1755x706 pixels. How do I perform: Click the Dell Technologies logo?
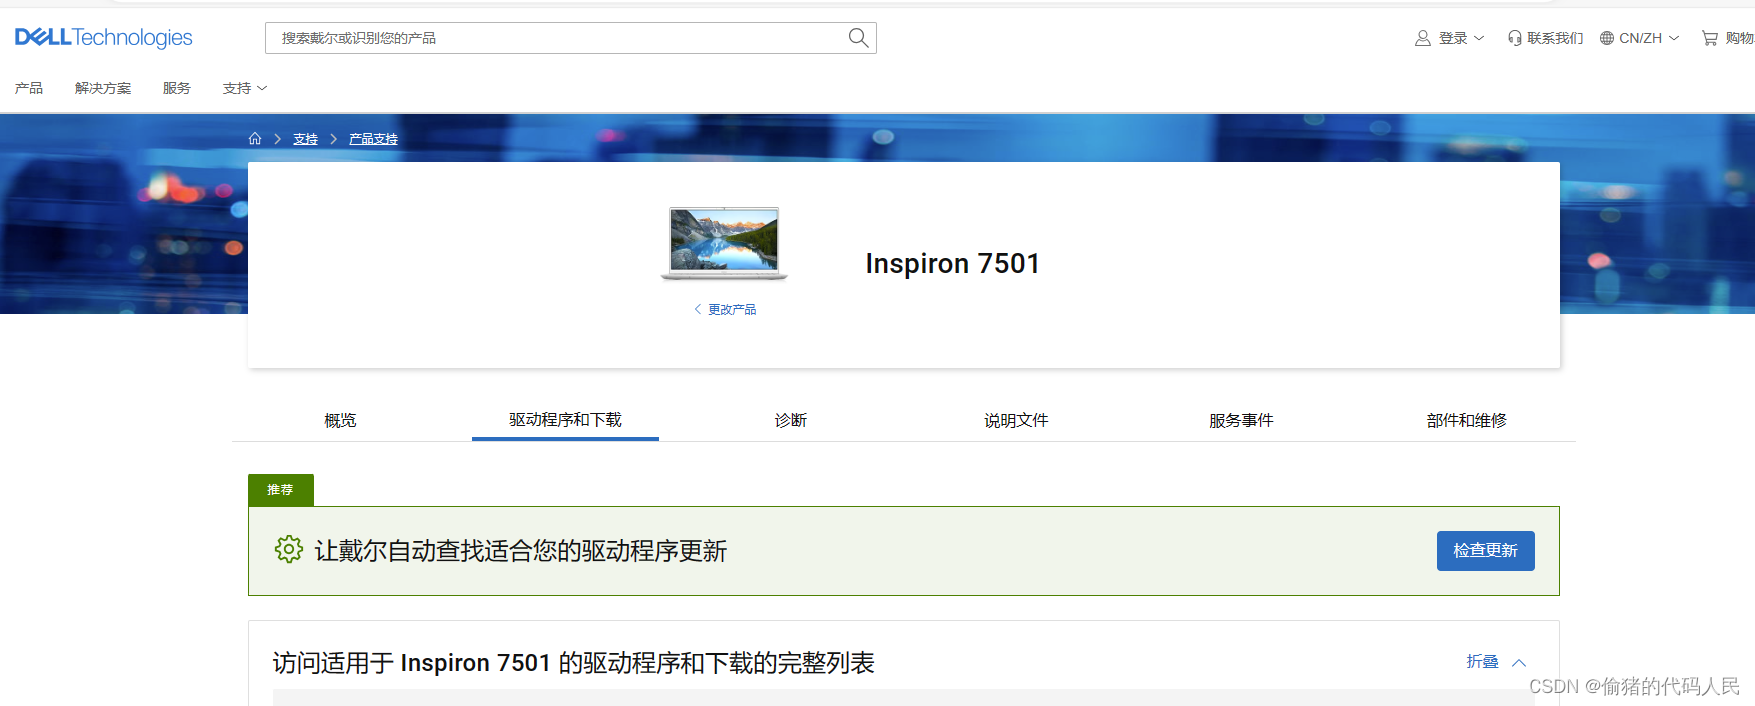click(x=104, y=38)
